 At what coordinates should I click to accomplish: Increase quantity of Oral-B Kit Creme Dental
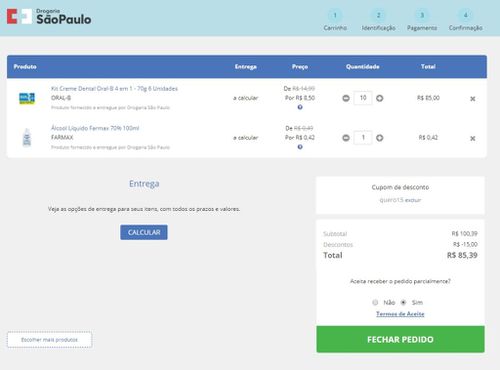click(x=380, y=98)
